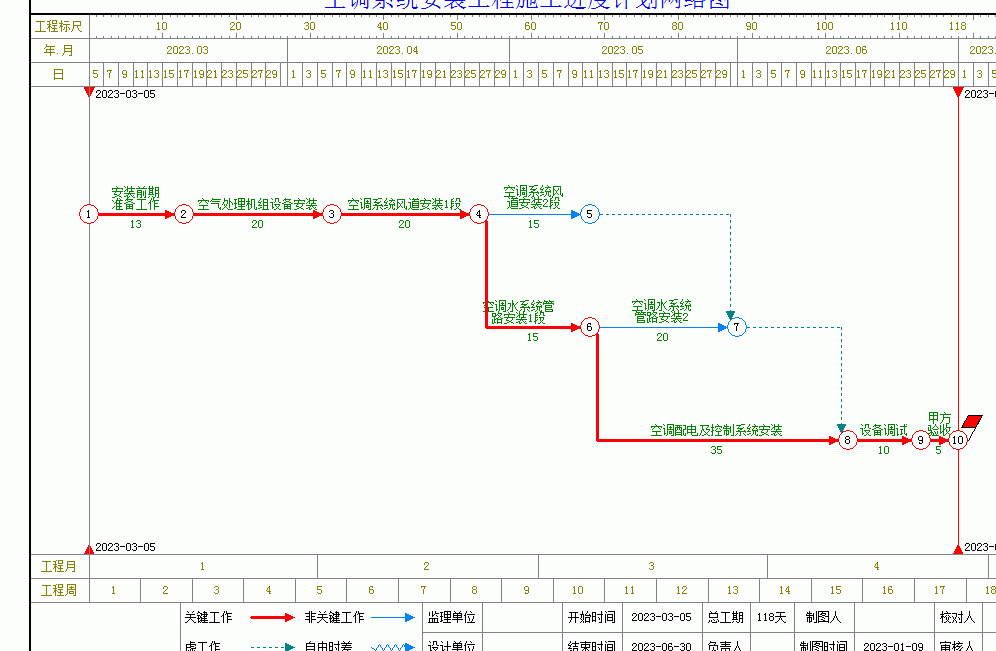Select node 1 circle in network diagram
The width and height of the screenshot is (996, 651).
(89, 214)
